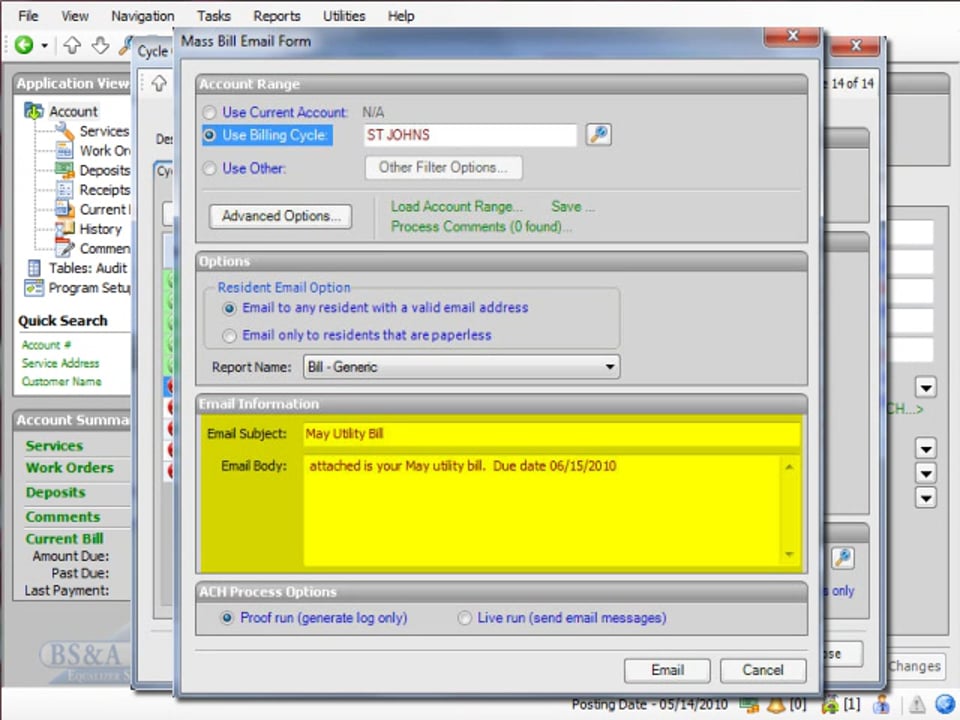Click the Receipts tree icon

pyautogui.click(x=64, y=189)
